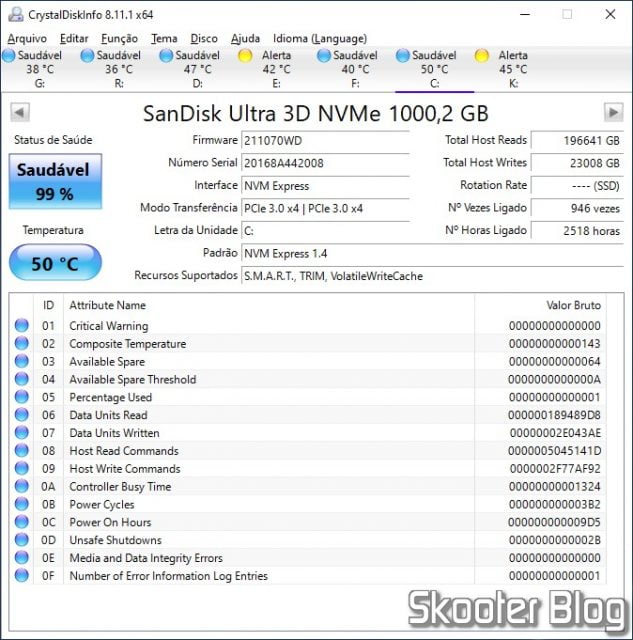Screen dimensions: 633x640
Task: Click the Padrão field NVM Express 1.4
Action: pyautogui.click(x=433, y=253)
